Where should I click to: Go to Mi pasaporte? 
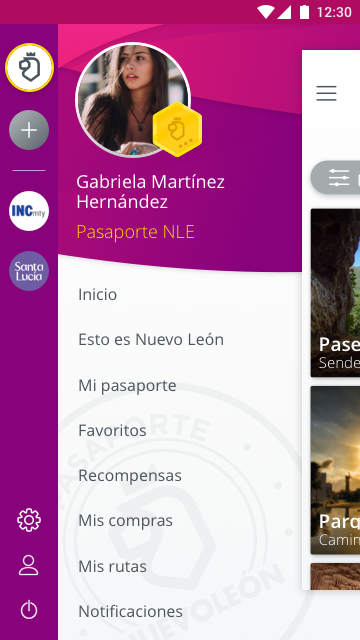[127, 385]
